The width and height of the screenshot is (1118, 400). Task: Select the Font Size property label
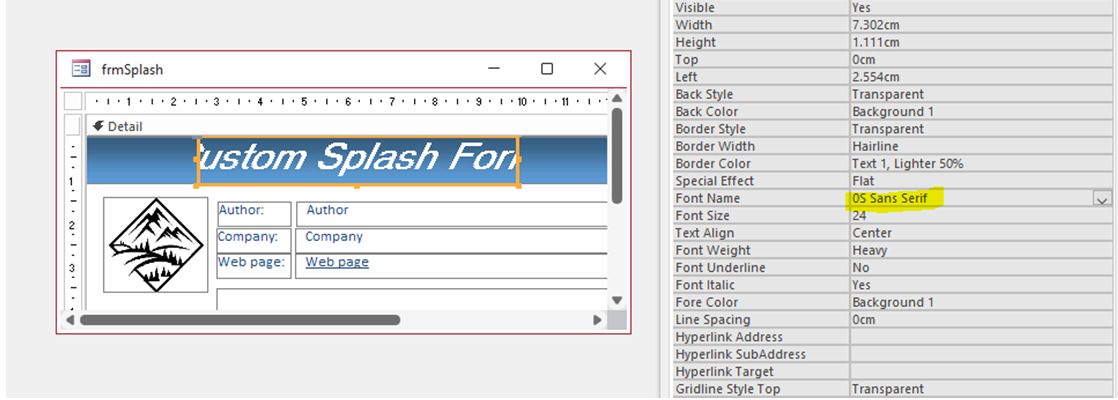click(x=702, y=215)
